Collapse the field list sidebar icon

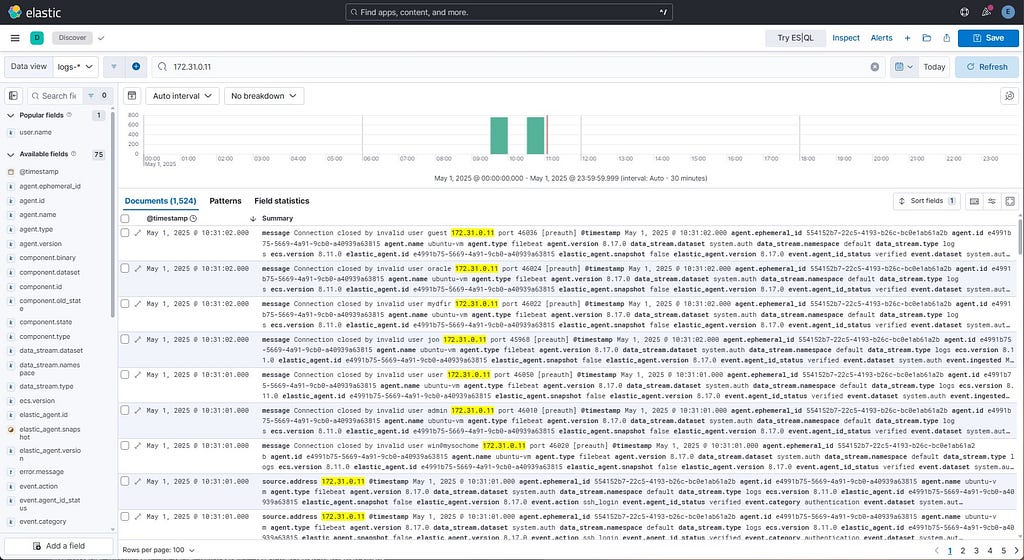click(13, 96)
